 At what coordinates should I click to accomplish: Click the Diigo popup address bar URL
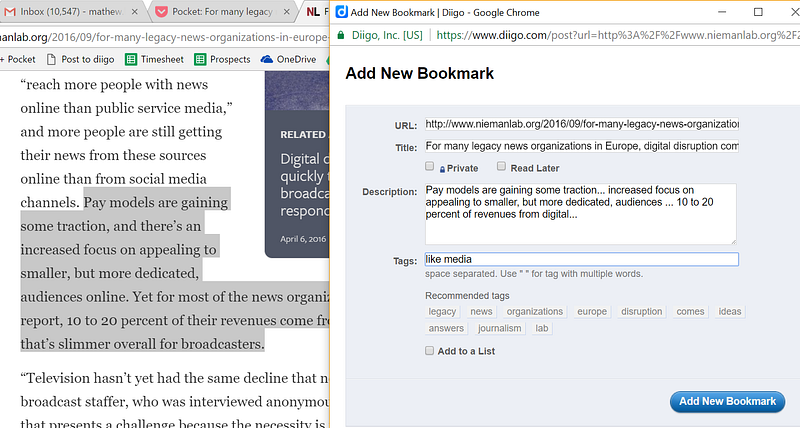click(617, 35)
